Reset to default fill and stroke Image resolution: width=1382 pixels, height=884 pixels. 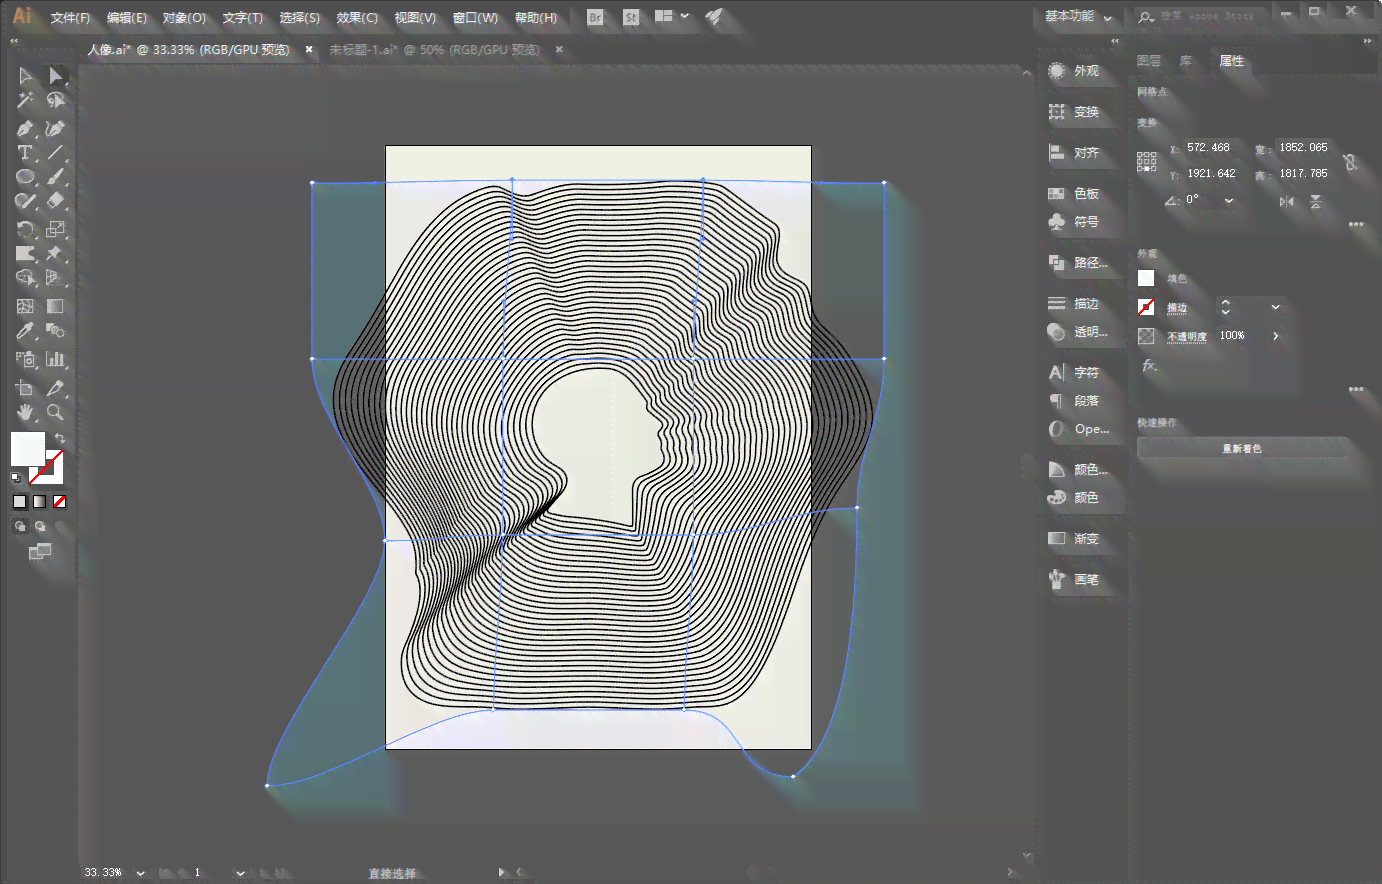tap(16, 478)
